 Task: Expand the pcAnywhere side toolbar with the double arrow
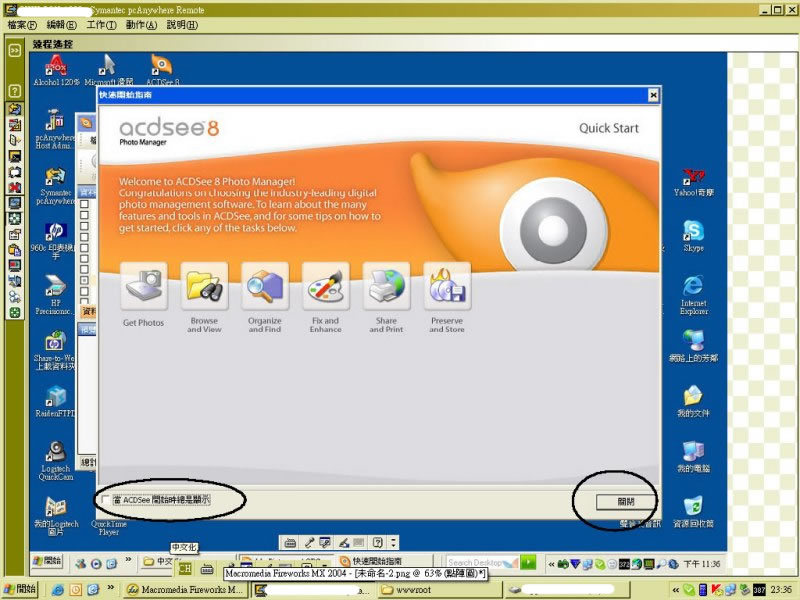pos(15,50)
